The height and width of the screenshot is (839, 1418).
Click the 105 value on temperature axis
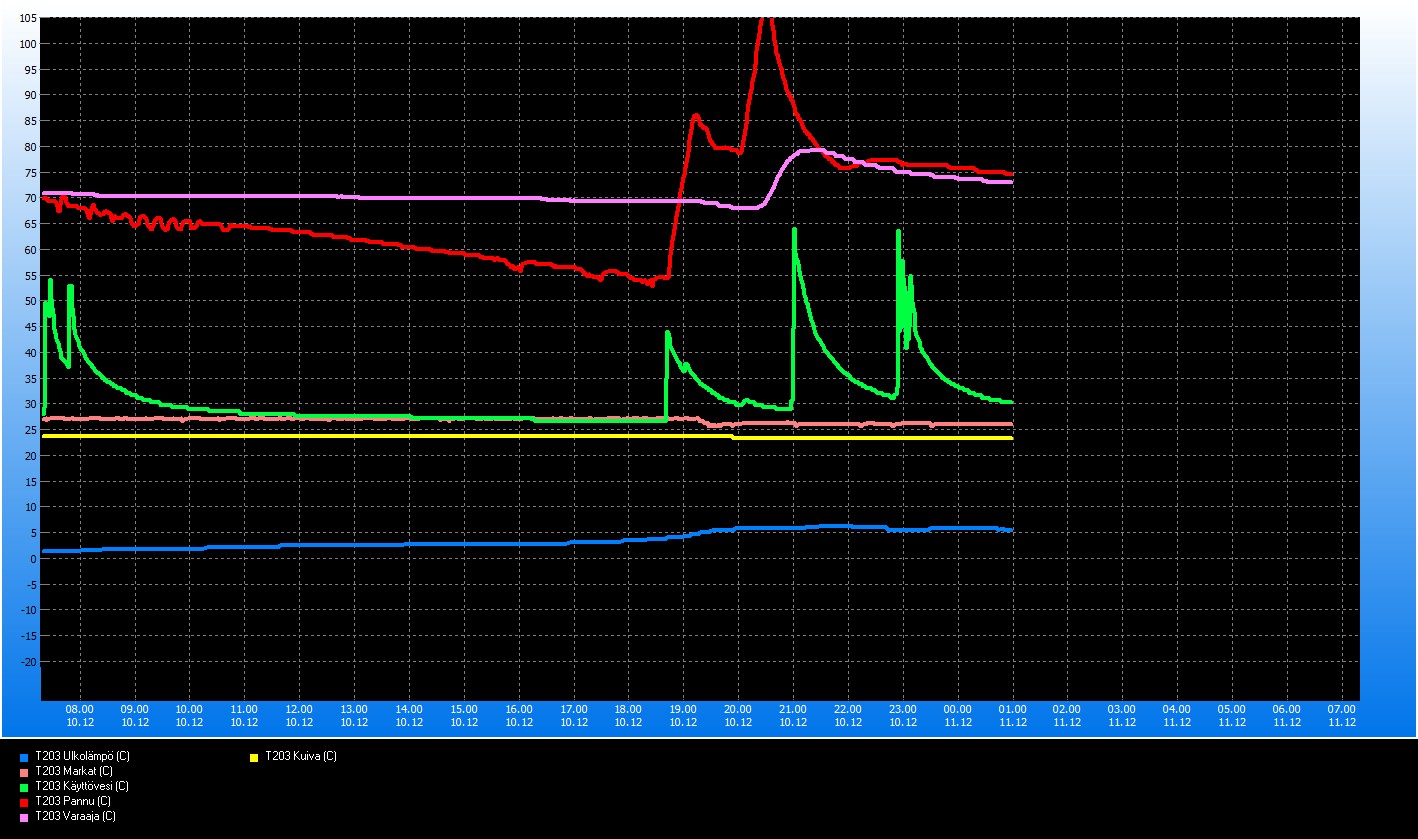pos(27,19)
